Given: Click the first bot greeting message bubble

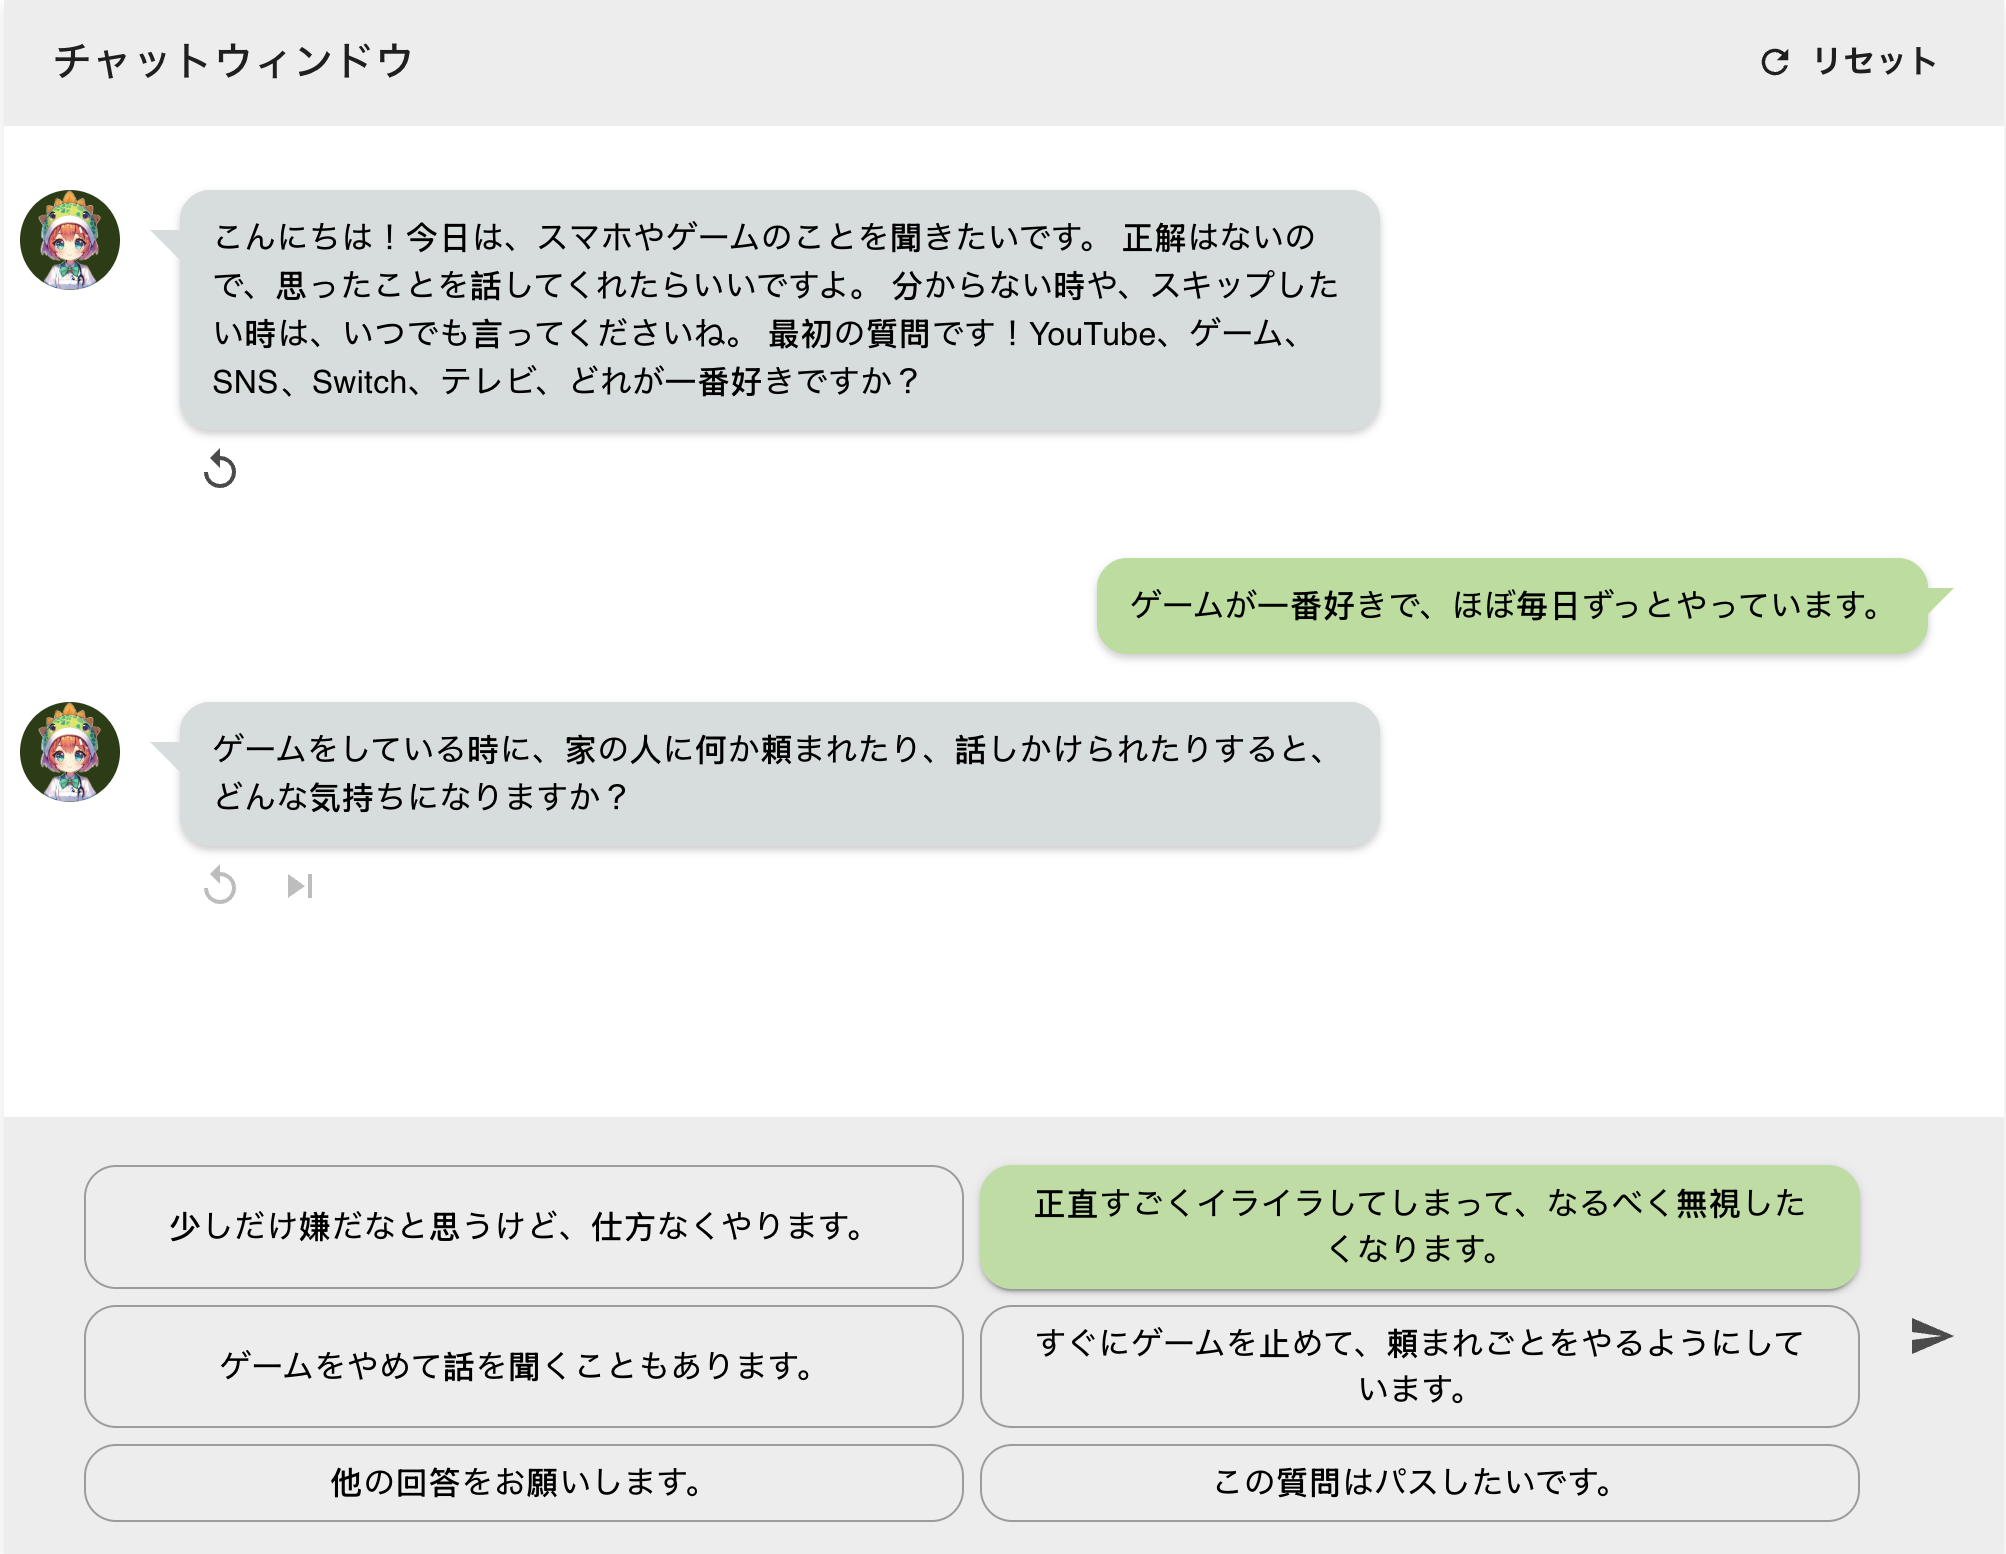Looking at the screenshot, I should tap(779, 310).
